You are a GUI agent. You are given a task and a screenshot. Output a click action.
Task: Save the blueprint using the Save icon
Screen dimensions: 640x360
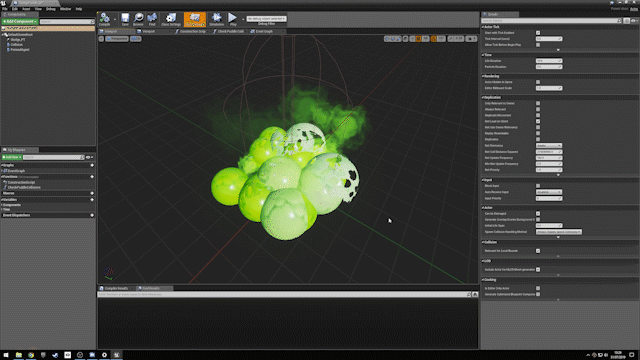click(x=125, y=19)
